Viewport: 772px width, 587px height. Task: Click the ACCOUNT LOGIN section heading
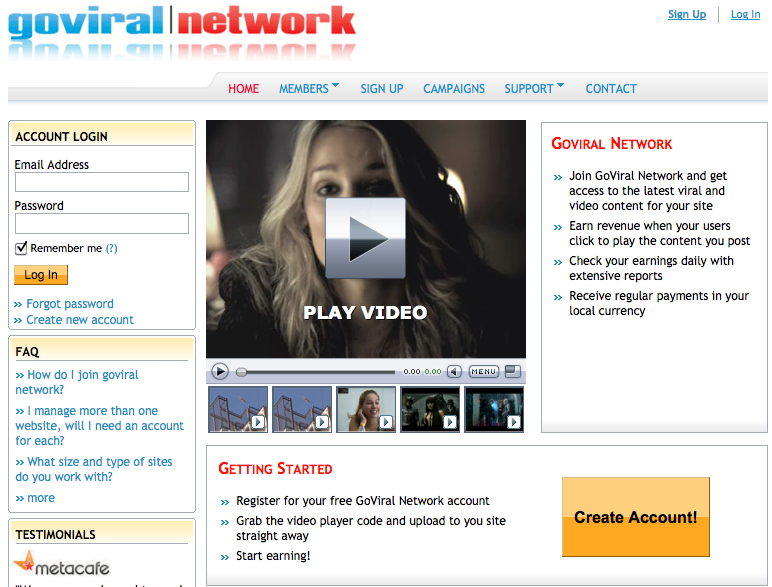click(61, 136)
